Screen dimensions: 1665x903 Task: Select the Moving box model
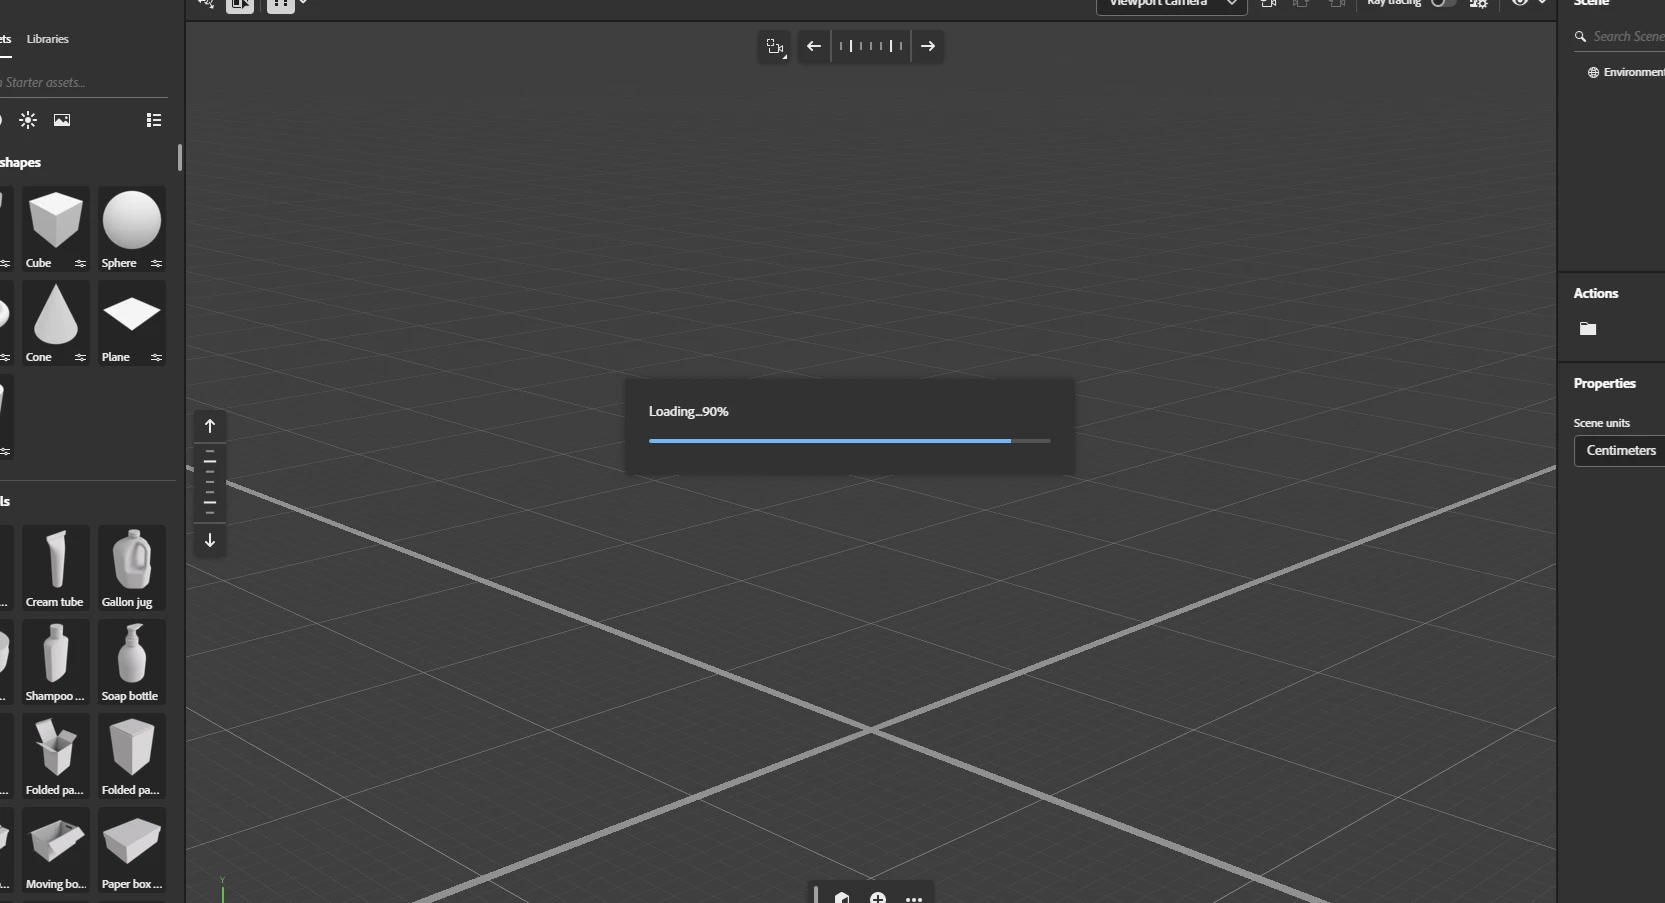click(x=55, y=849)
